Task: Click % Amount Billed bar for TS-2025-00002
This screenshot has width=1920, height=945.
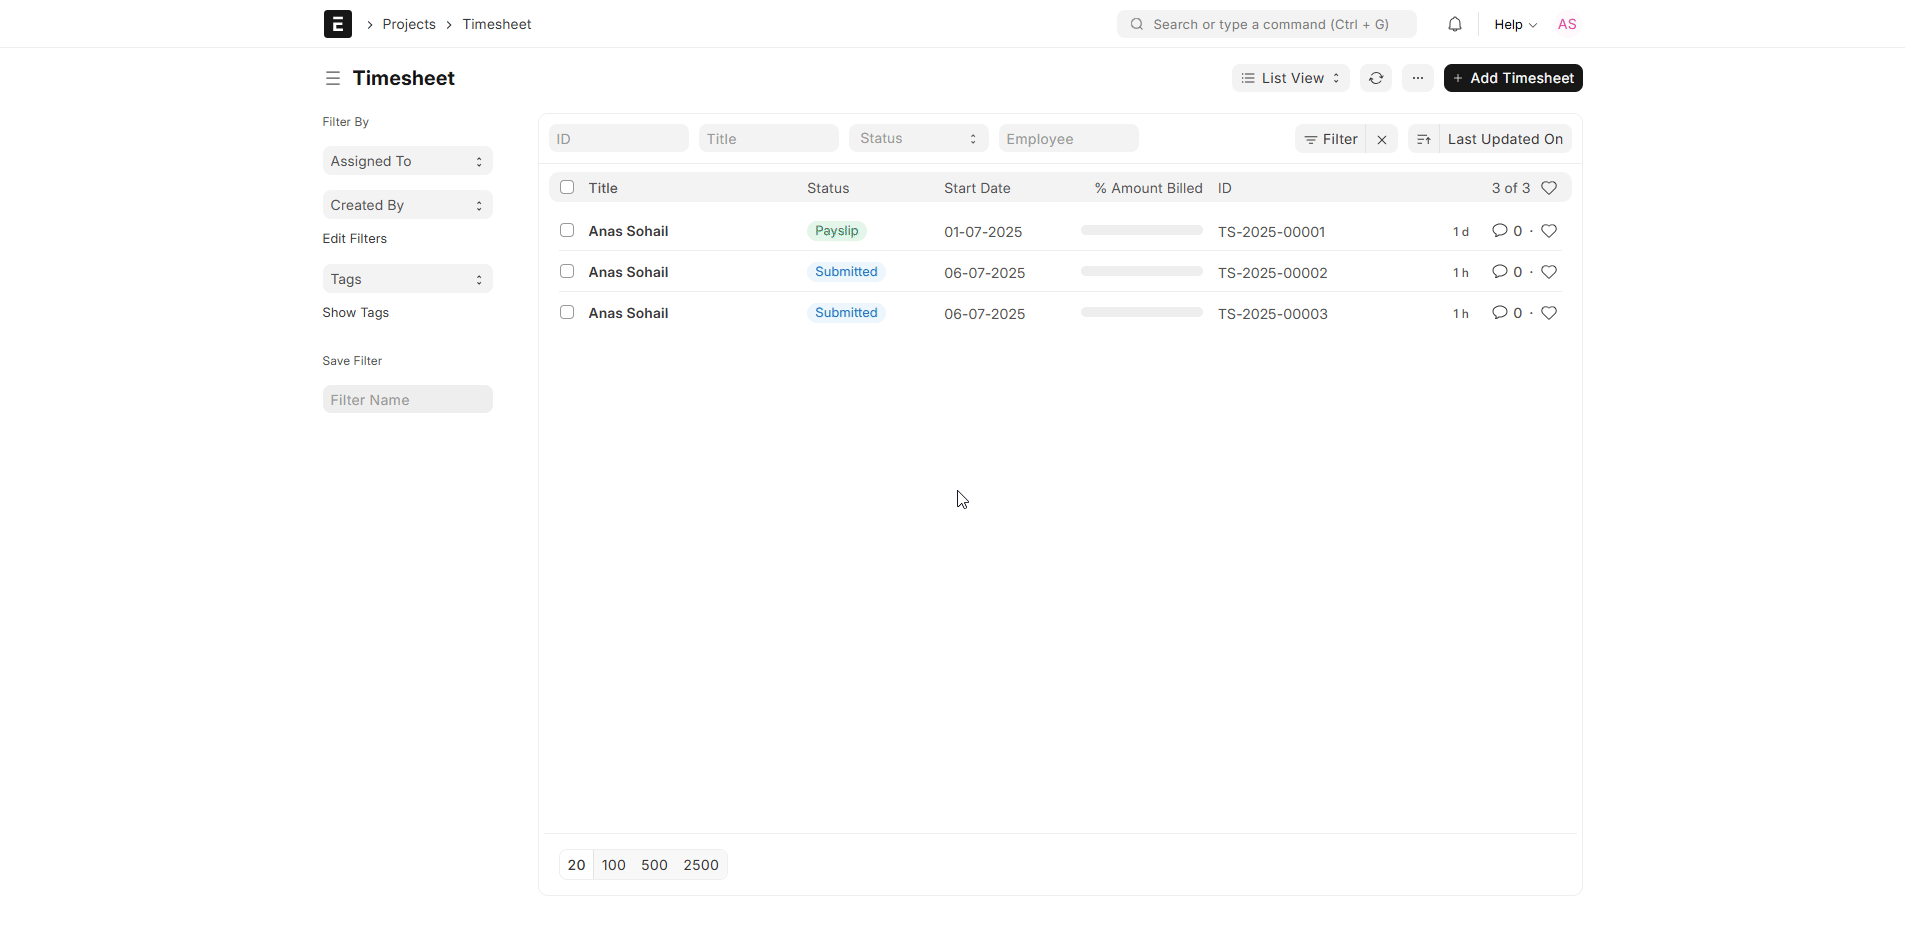Action: (x=1141, y=271)
